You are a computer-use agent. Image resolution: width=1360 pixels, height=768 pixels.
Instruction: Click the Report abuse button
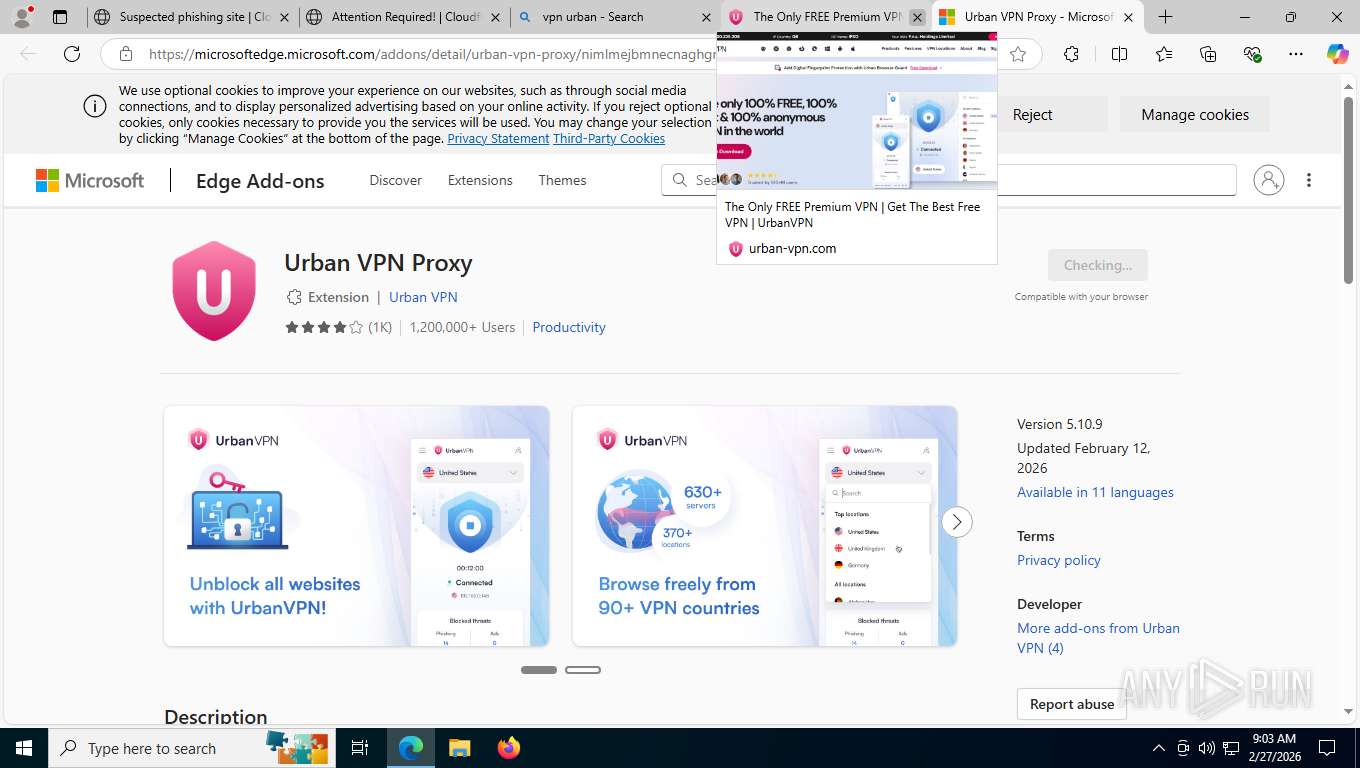pyautogui.click(x=1072, y=704)
